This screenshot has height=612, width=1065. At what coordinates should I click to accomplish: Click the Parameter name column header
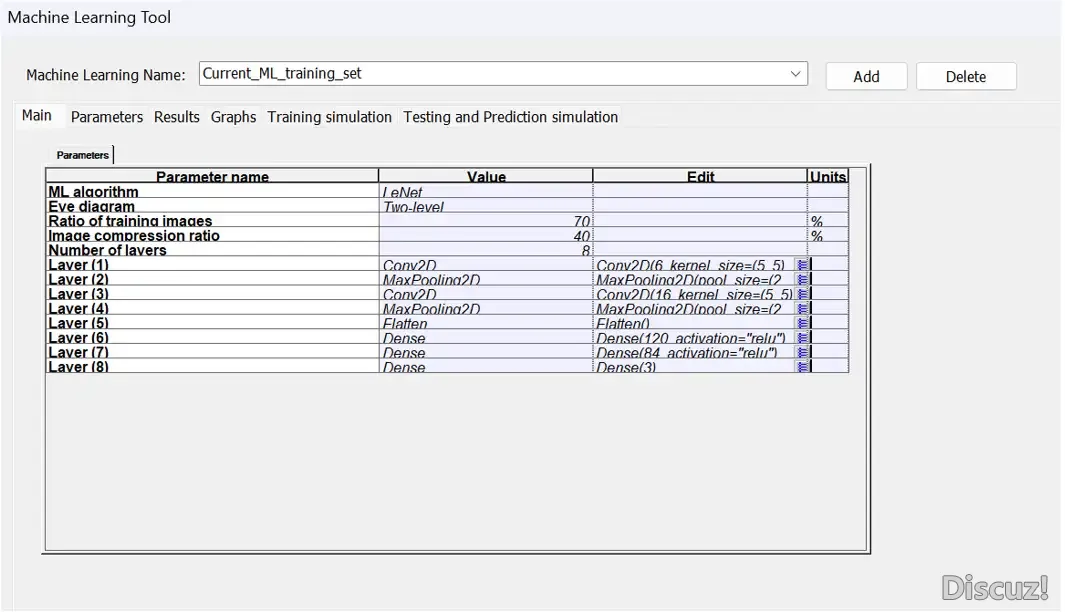click(212, 176)
